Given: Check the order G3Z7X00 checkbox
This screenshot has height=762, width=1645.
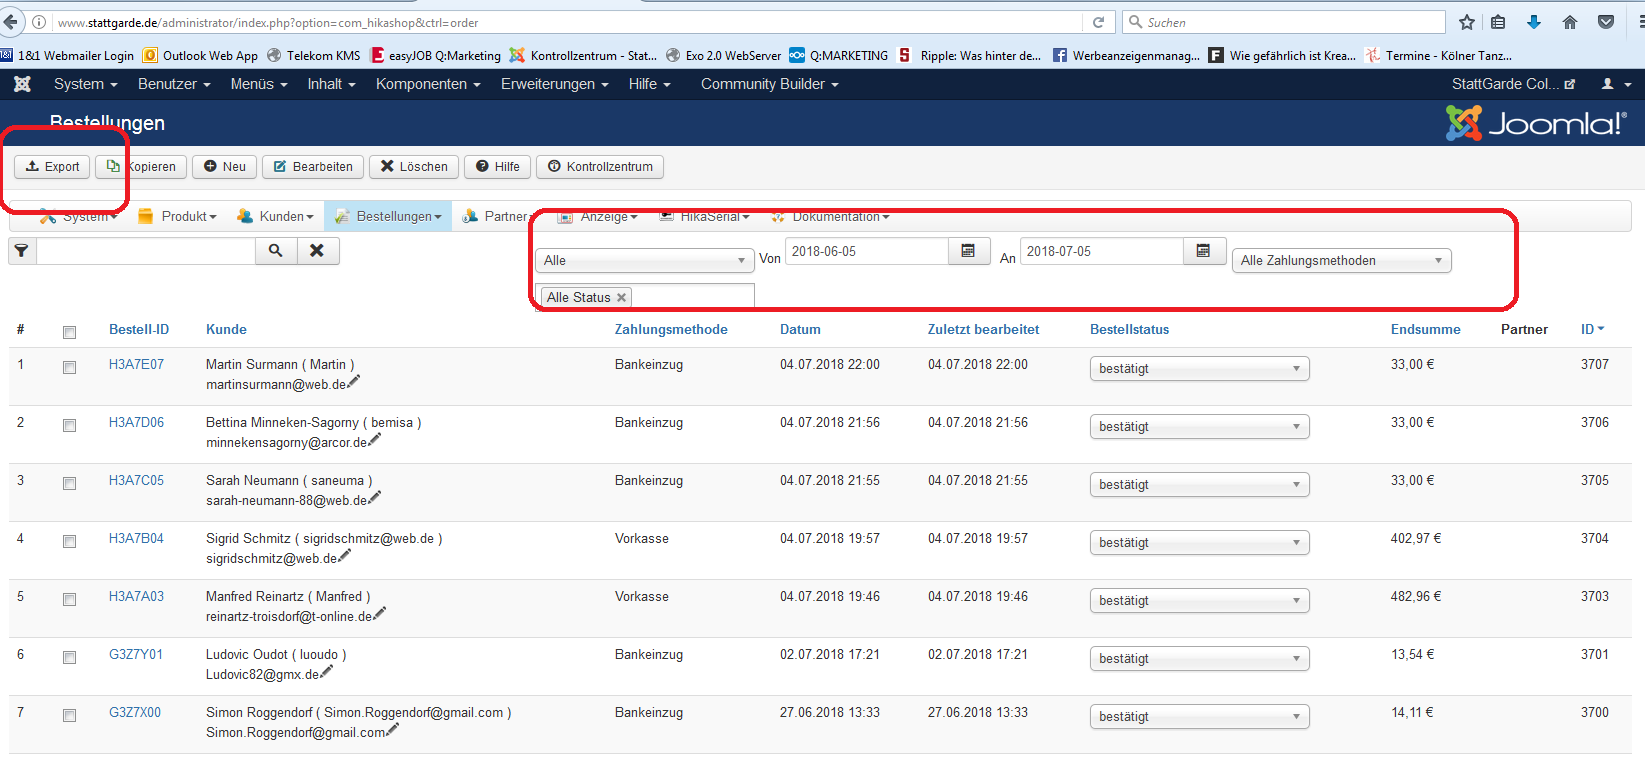Looking at the screenshot, I should pos(69,715).
